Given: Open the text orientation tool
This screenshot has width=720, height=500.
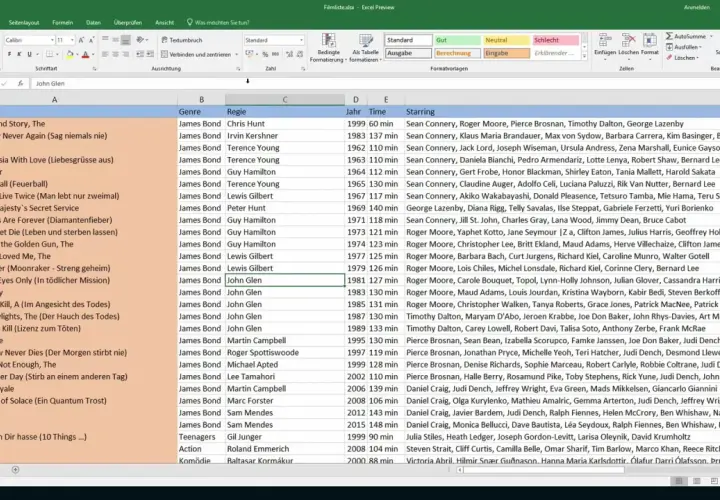Looking at the screenshot, I should click(142, 40).
